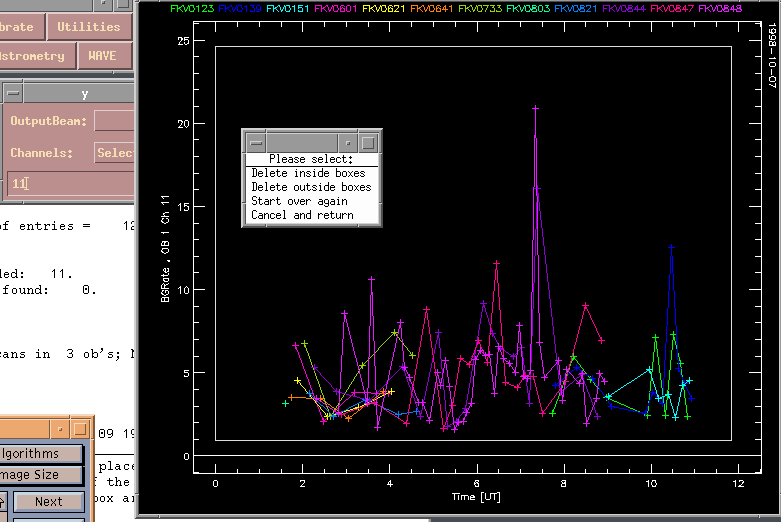Open the OutputBeam selector
The image size is (781, 522).
115,121
